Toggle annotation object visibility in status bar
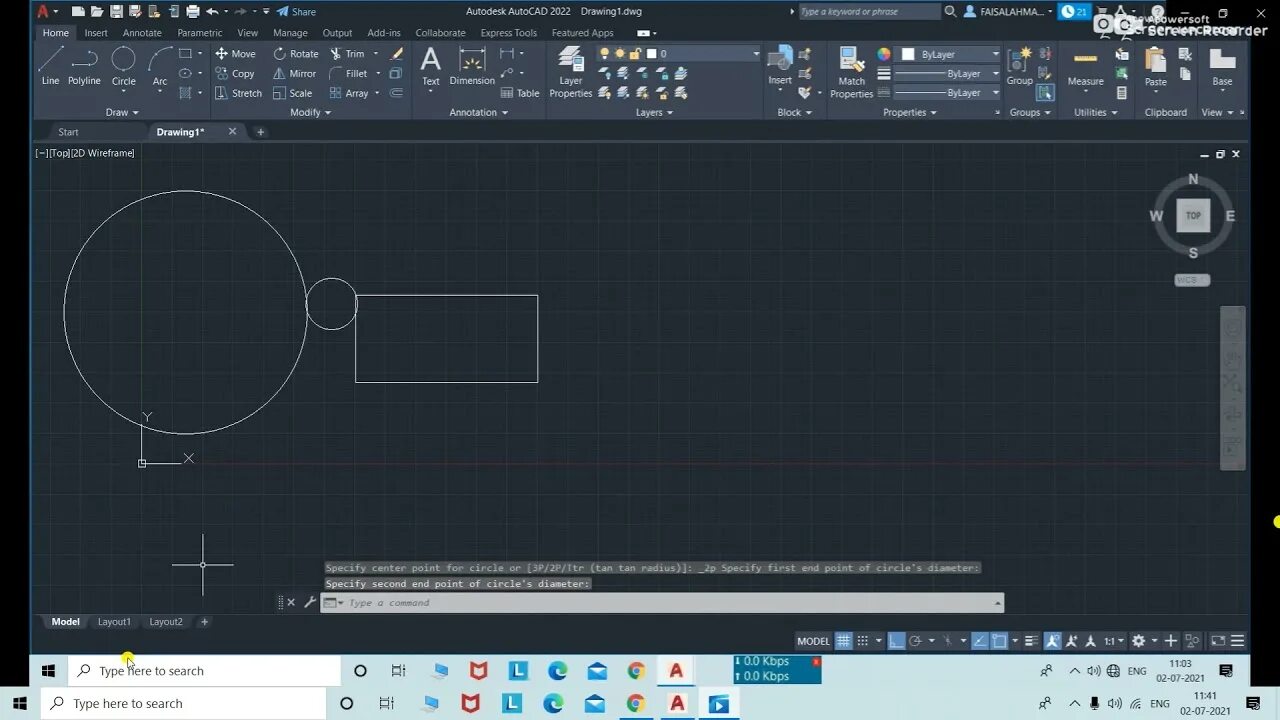Screen dimensions: 1280x720 click(x=1052, y=641)
